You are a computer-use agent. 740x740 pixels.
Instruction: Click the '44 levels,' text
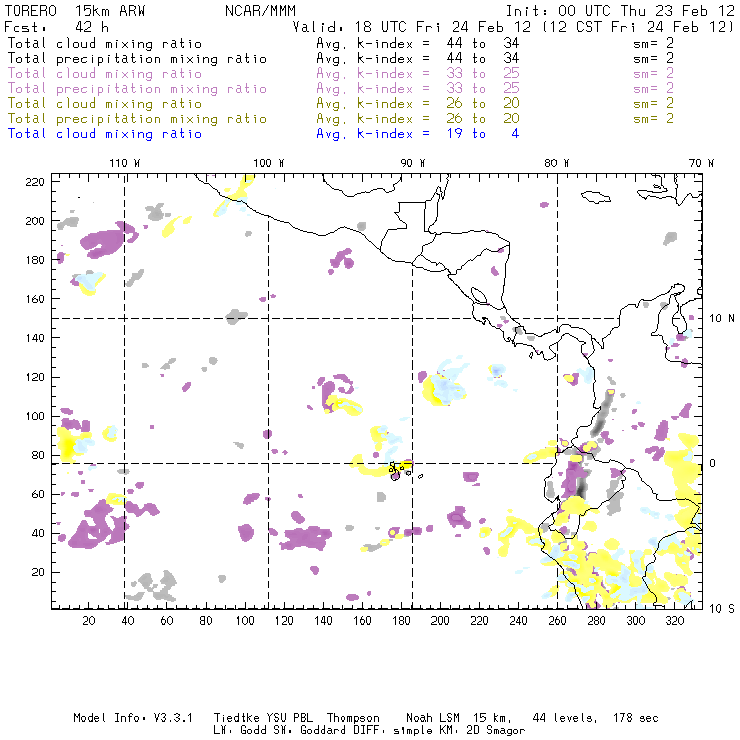tap(565, 718)
